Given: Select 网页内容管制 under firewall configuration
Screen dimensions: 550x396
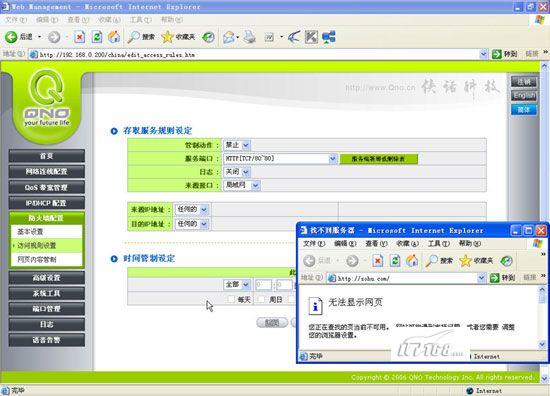Looking at the screenshot, I should pyautogui.click(x=47, y=260).
